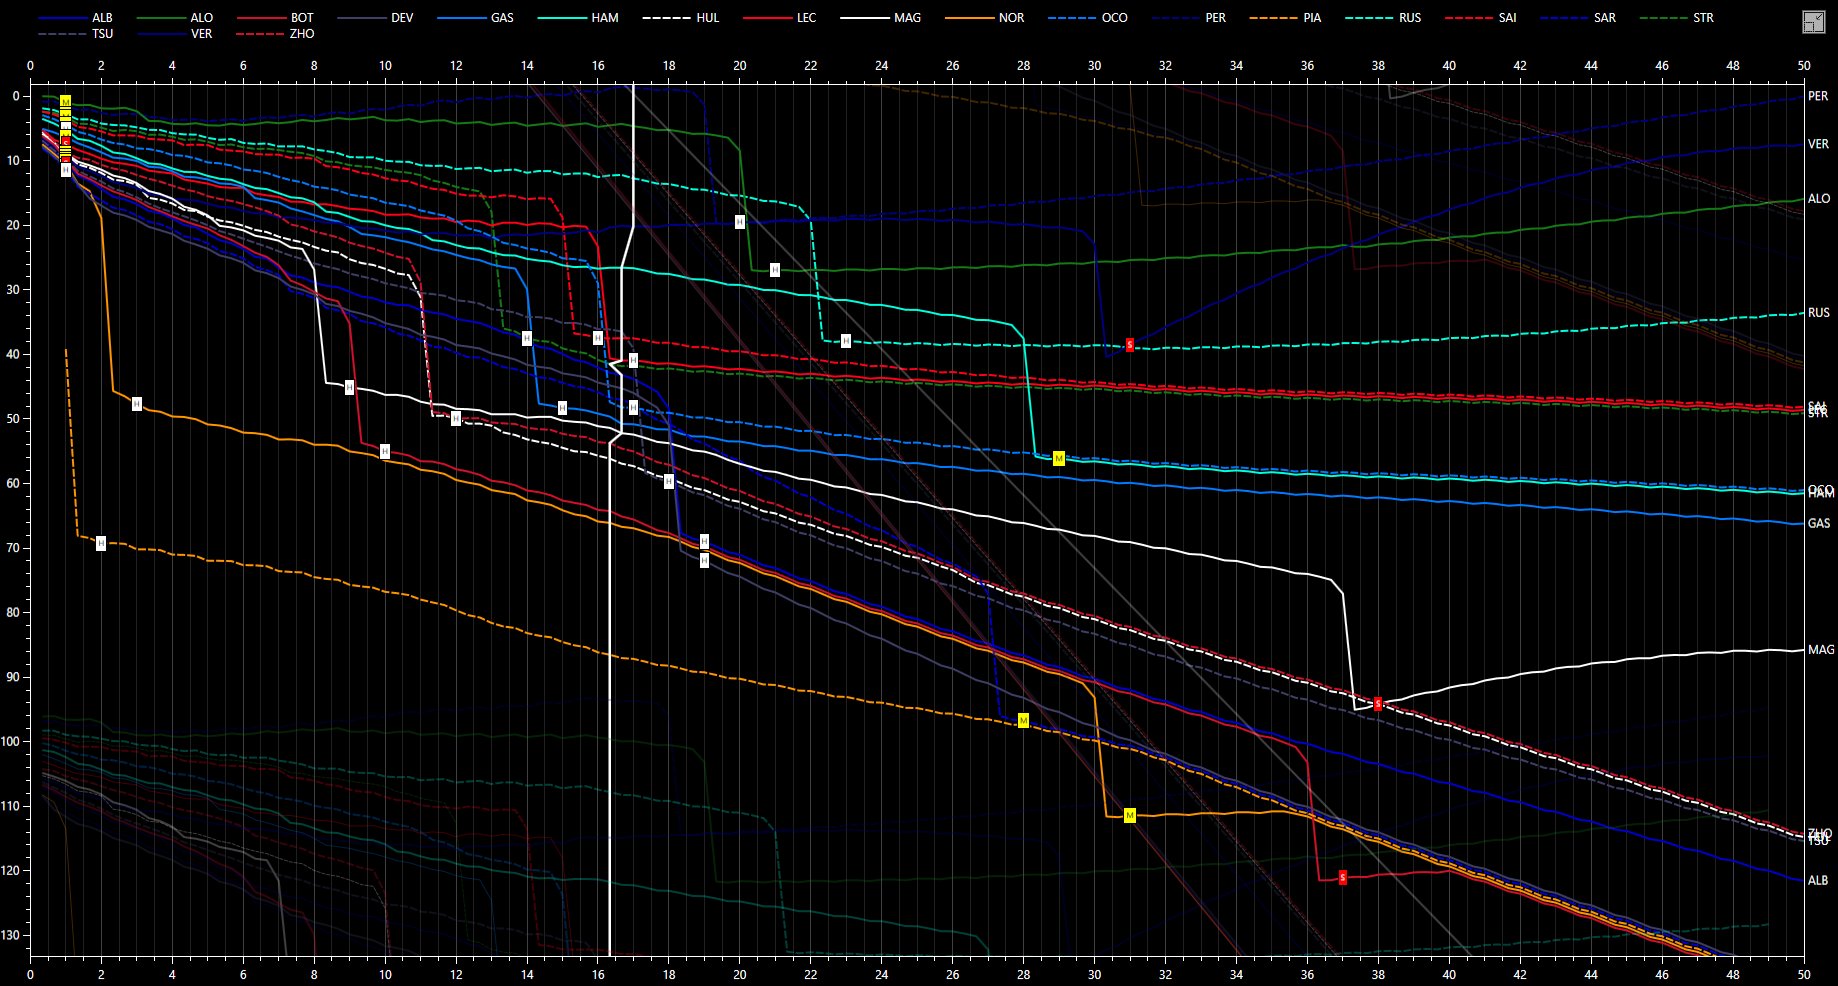Click the RUS legend entry
Image resolution: width=1838 pixels, height=986 pixels.
pyautogui.click(x=1397, y=18)
